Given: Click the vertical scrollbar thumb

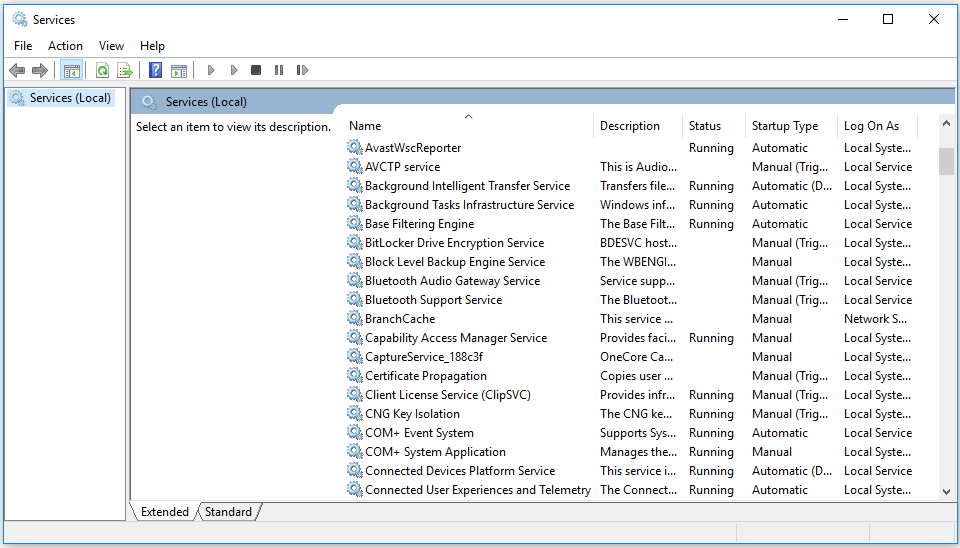Looking at the screenshot, I should 946,161.
